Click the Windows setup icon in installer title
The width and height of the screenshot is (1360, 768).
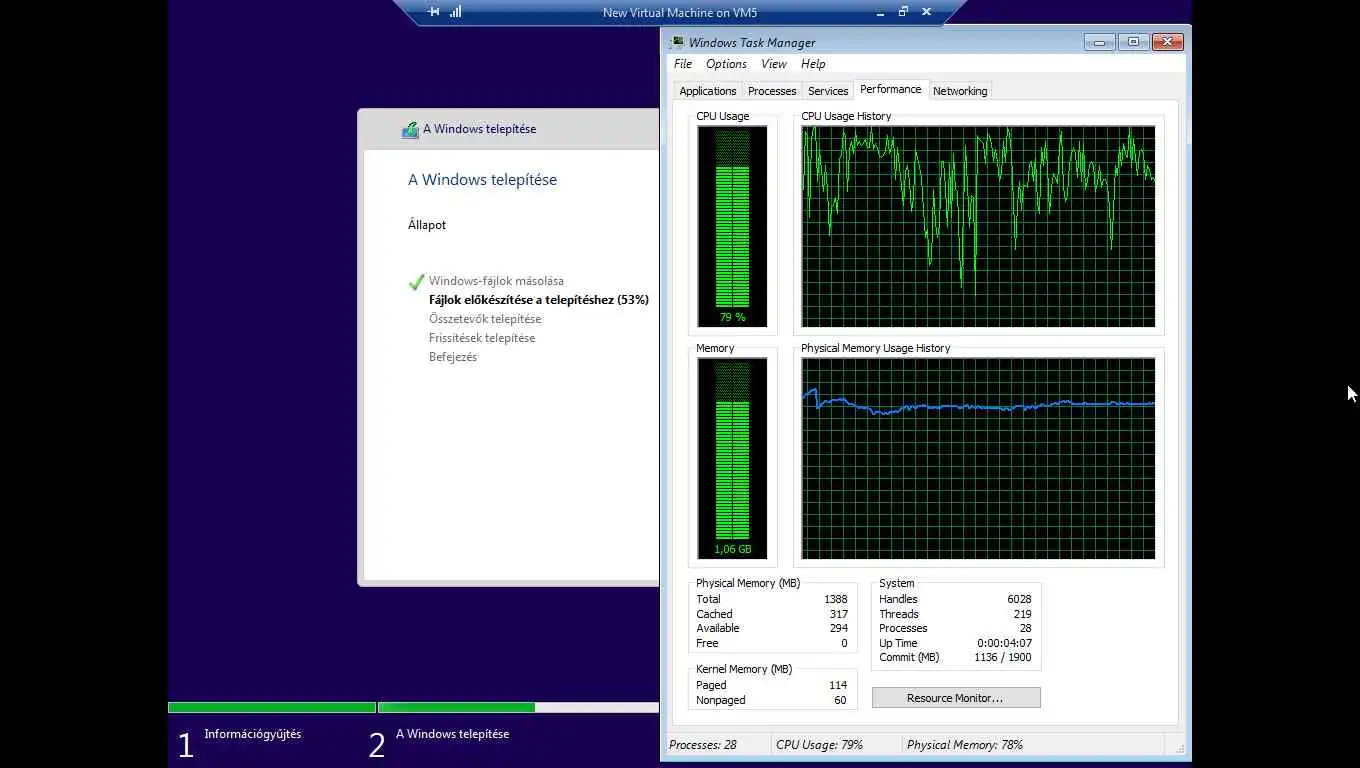point(410,129)
